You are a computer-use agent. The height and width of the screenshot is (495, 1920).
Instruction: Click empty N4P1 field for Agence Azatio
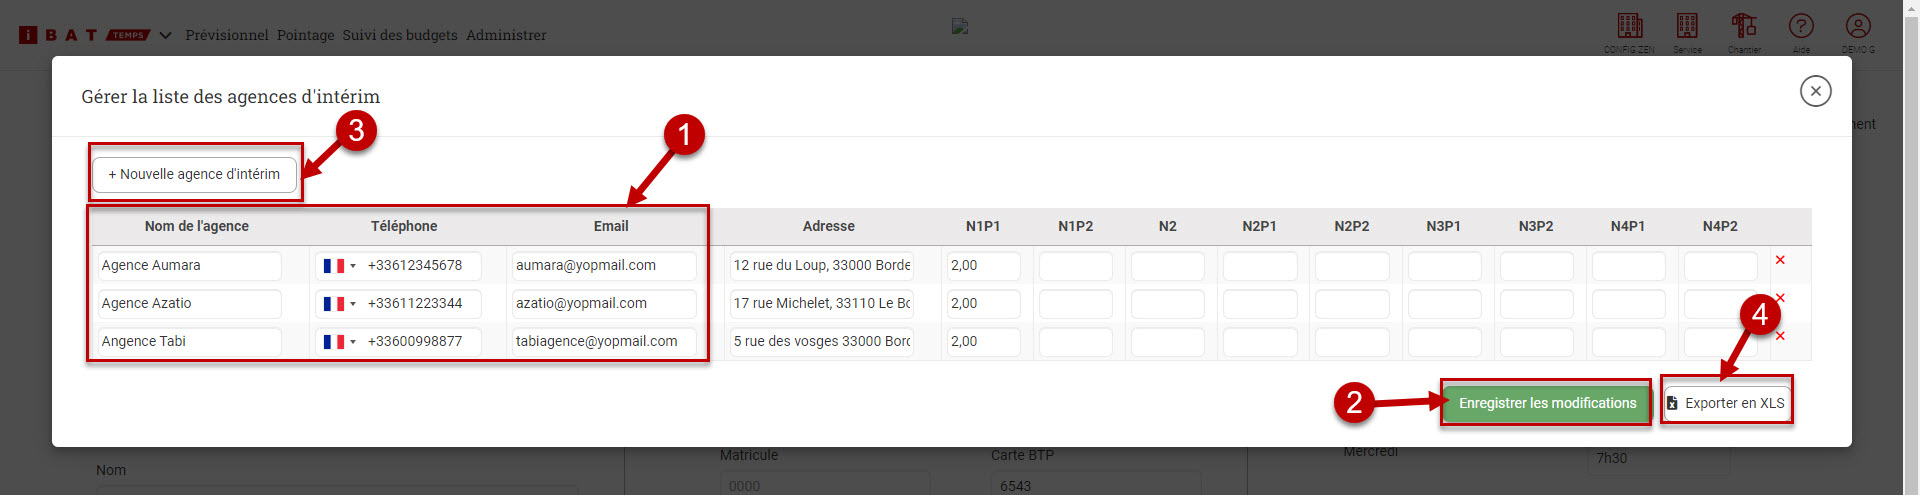tap(1629, 304)
